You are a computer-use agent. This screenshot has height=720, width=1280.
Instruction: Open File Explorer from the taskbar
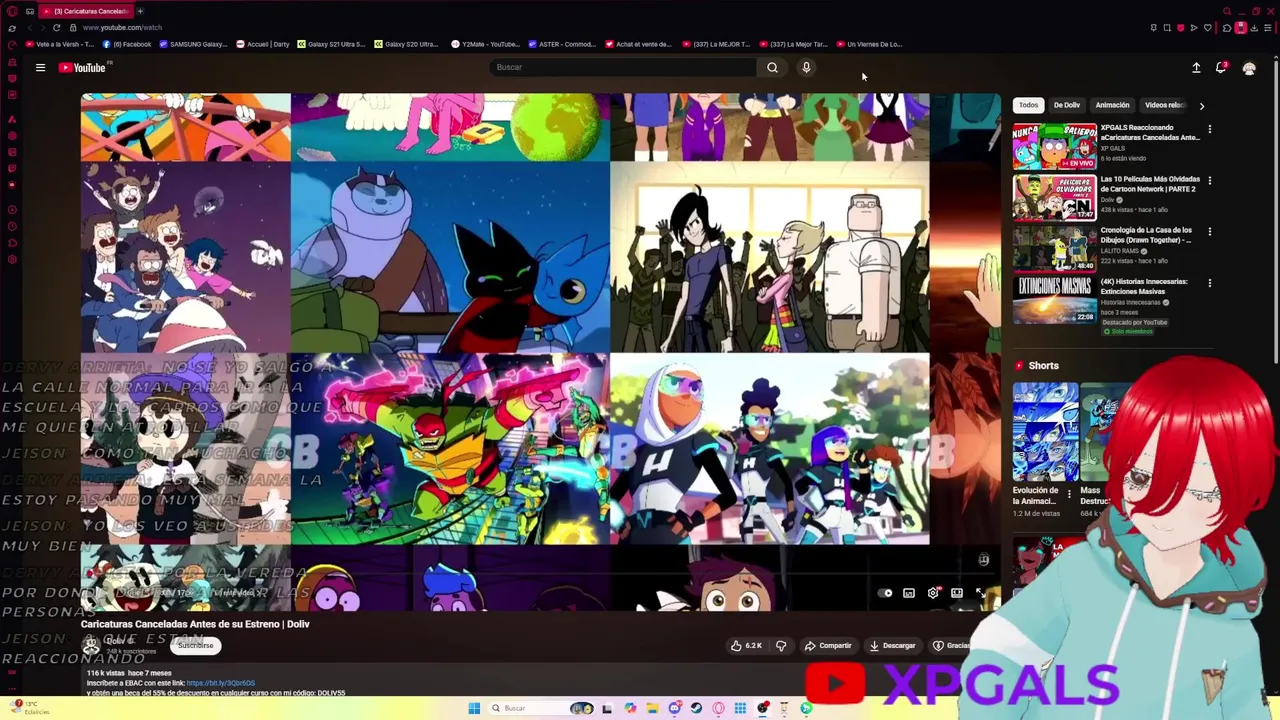click(x=652, y=708)
